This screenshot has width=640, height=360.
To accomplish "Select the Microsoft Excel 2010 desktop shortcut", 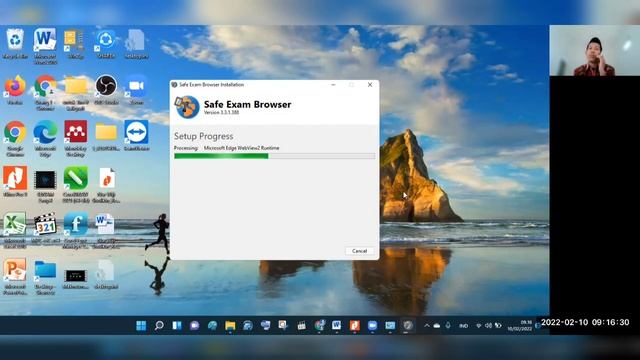I will pyautogui.click(x=15, y=231).
